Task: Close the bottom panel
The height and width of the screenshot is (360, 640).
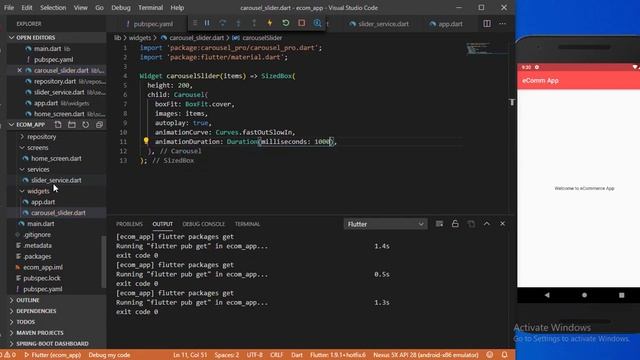Action: click(x=502, y=224)
